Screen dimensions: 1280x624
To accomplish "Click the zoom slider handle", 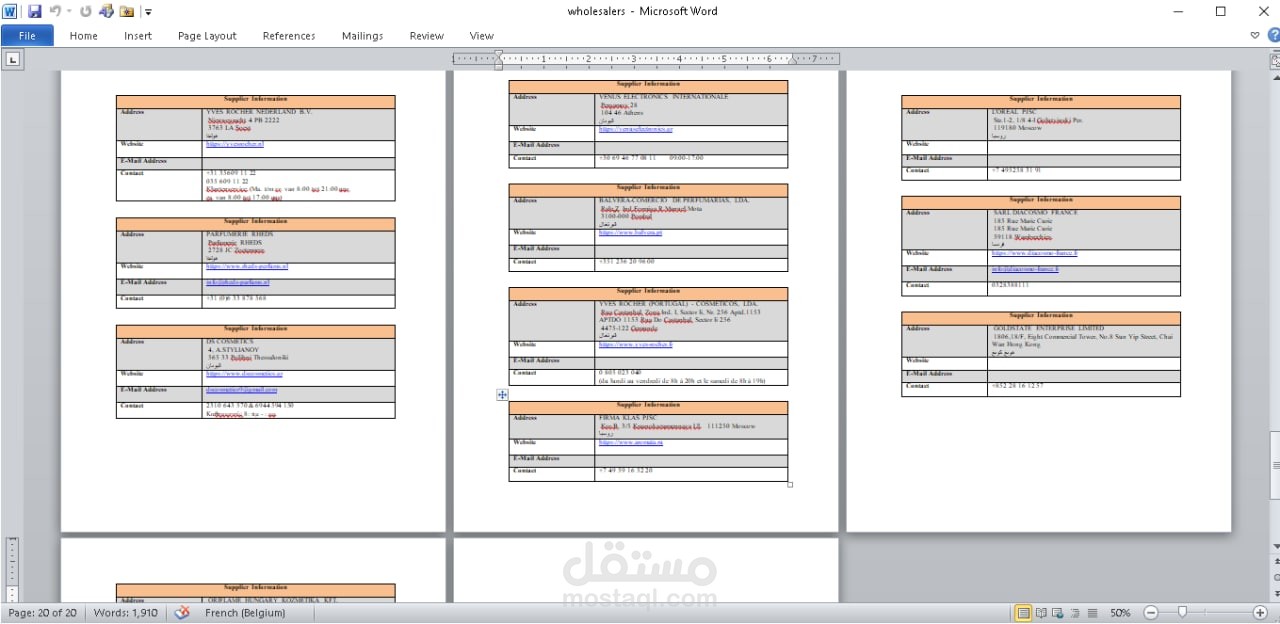I will (x=1182, y=613).
